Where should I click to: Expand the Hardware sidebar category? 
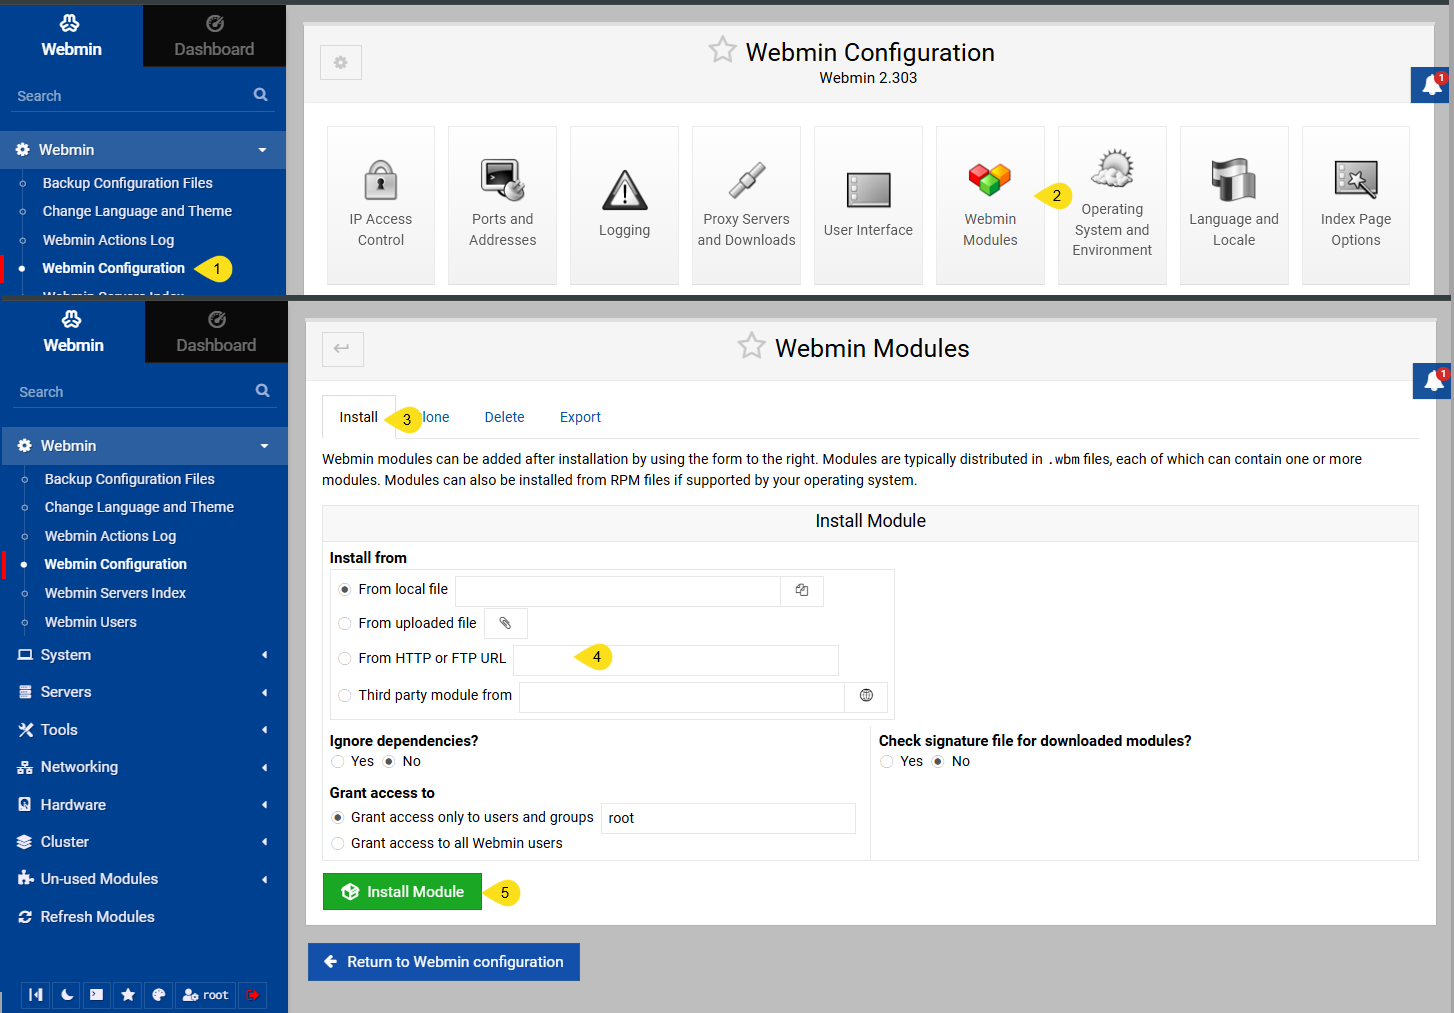(144, 805)
